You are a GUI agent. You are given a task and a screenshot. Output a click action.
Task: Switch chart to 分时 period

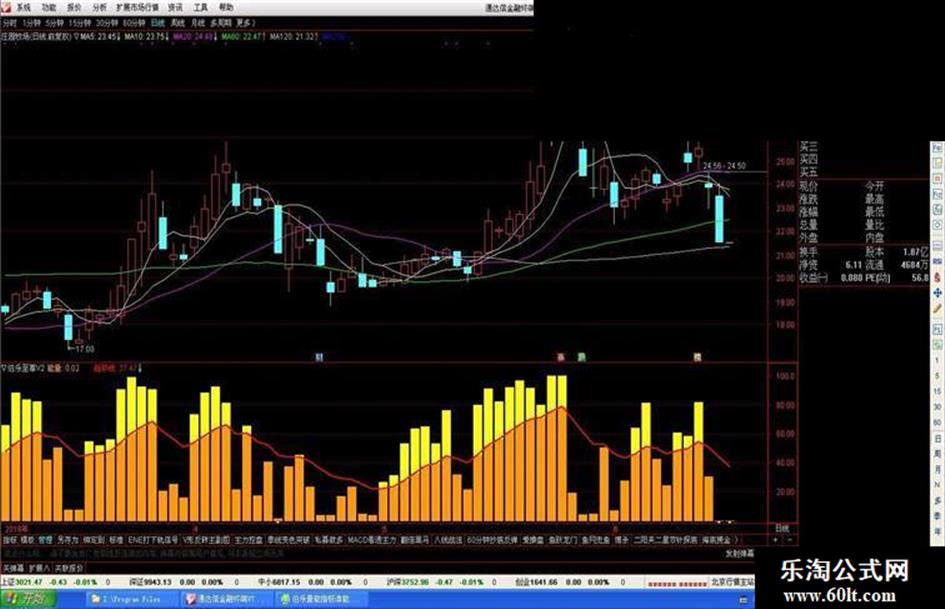[10, 23]
